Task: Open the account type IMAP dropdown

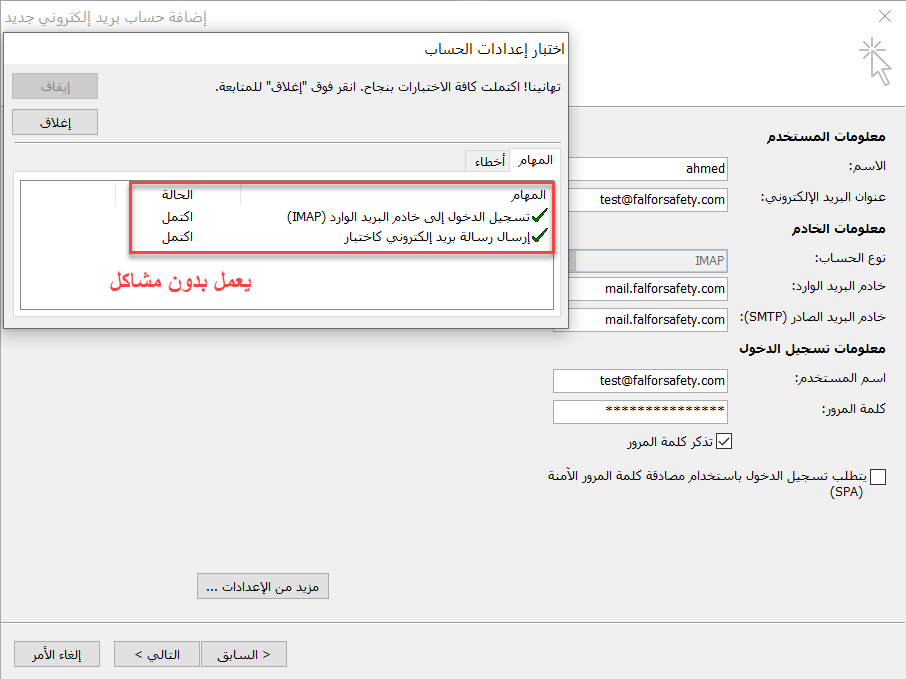Action: point(648,260)
